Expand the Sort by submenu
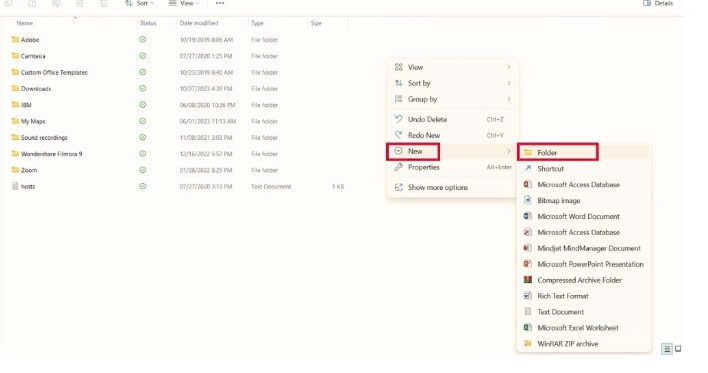708x373 pixels. pyautogui.click(x=509, y=83)
